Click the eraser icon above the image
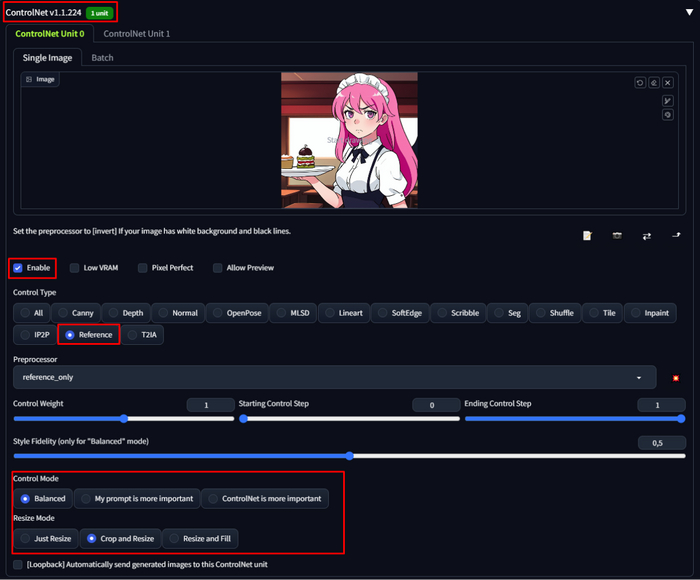 click(654, 83)
